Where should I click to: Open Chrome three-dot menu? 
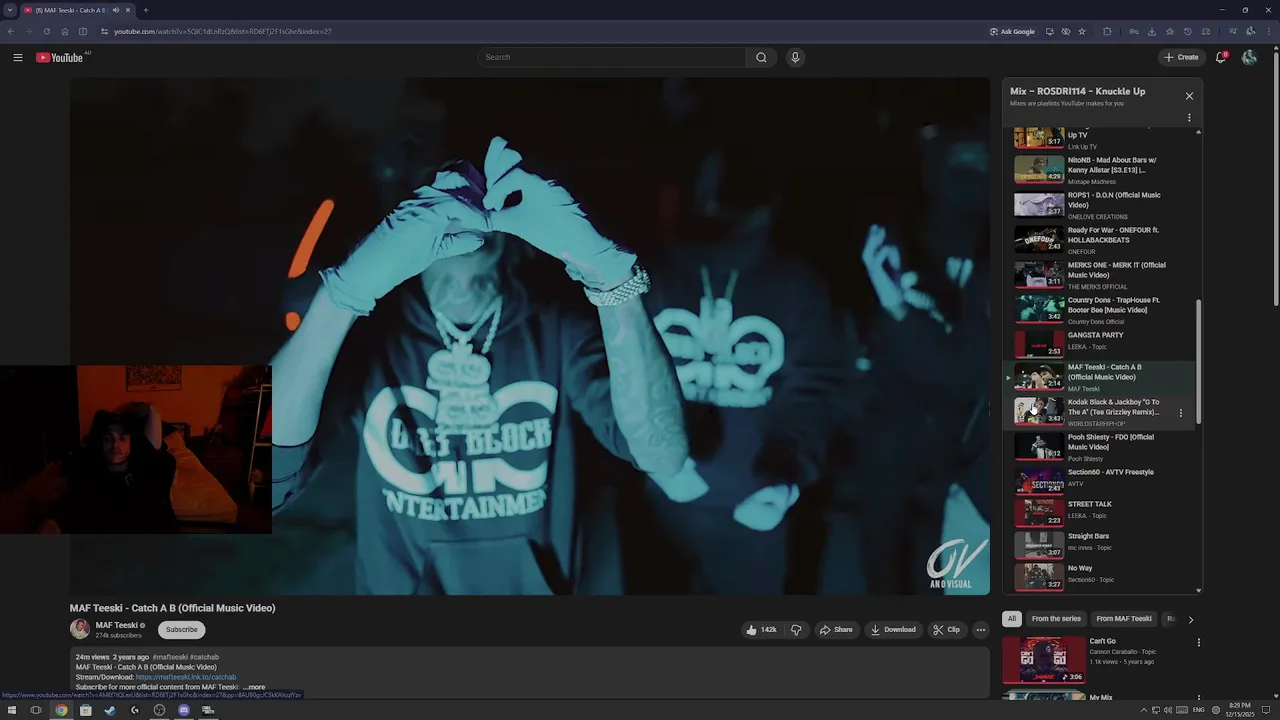(x=1269, y=31)
